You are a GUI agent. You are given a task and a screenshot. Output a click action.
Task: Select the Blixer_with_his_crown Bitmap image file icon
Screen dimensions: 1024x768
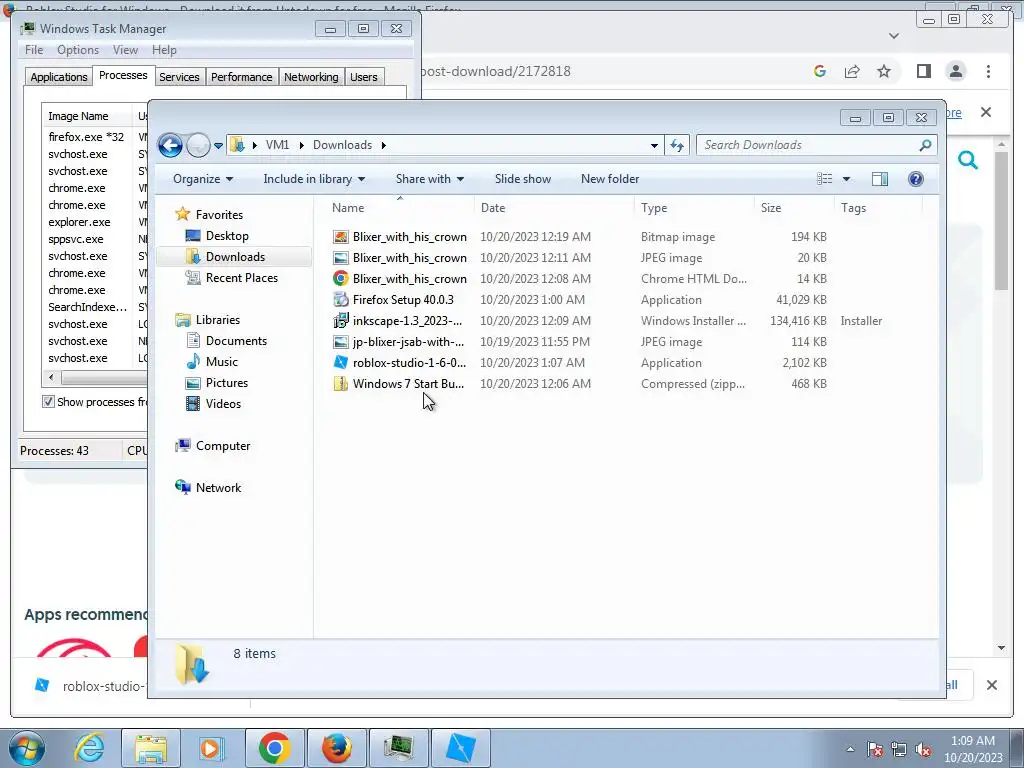[340, 237]
